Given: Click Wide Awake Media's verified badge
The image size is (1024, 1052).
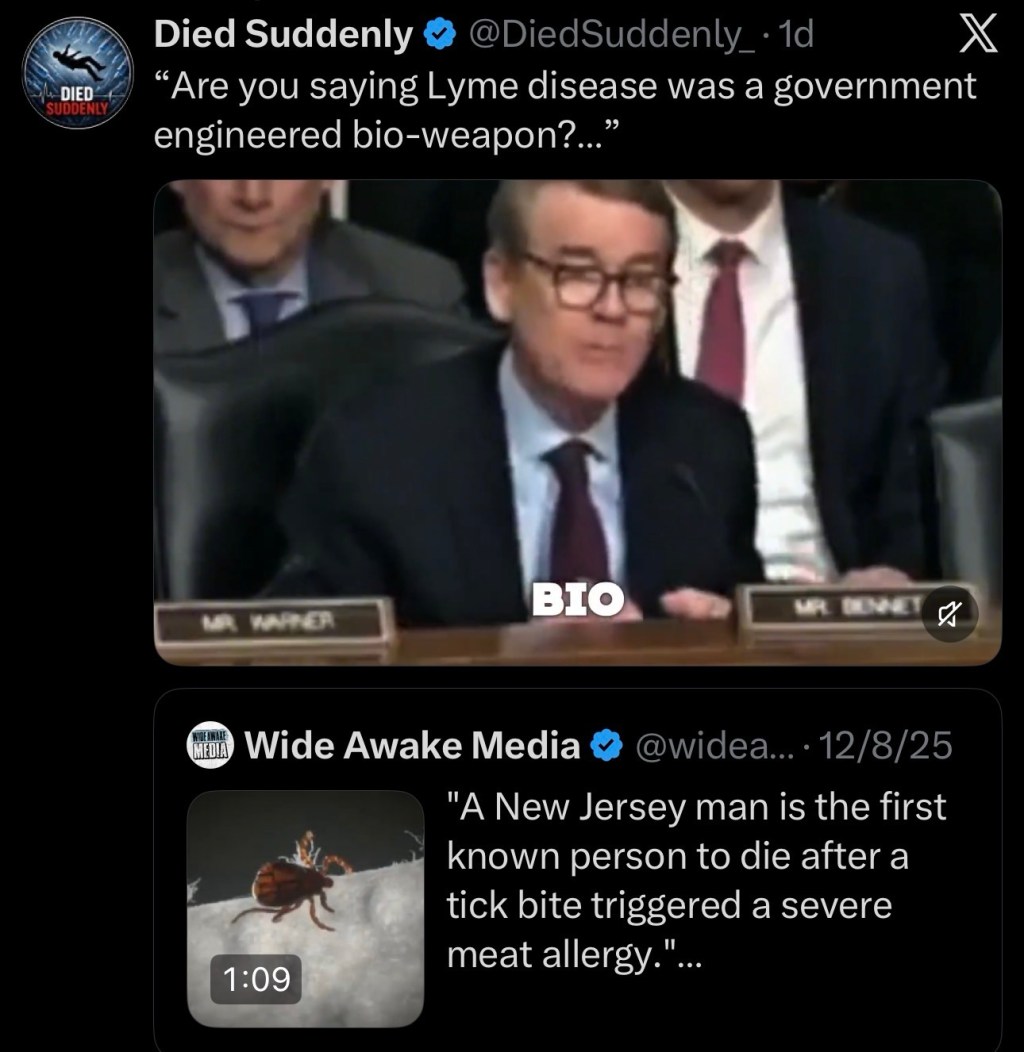Looking at the screenshot, I should pyautogui.click(x=607, y=746).
